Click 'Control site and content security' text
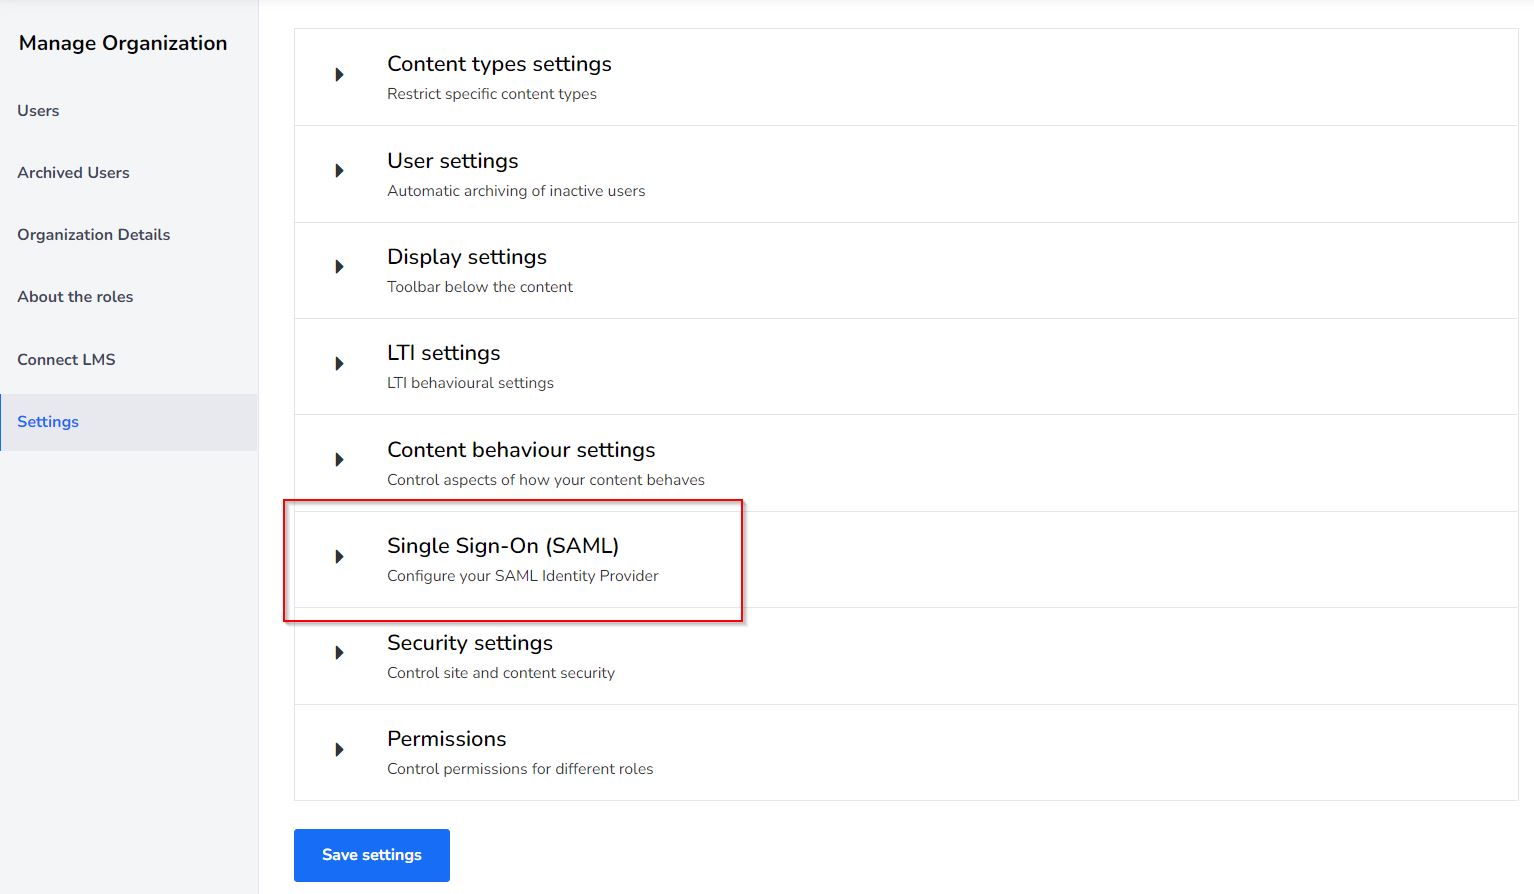Image resolution: width=1534 pixels, height=894 pixels. [501, 673]
